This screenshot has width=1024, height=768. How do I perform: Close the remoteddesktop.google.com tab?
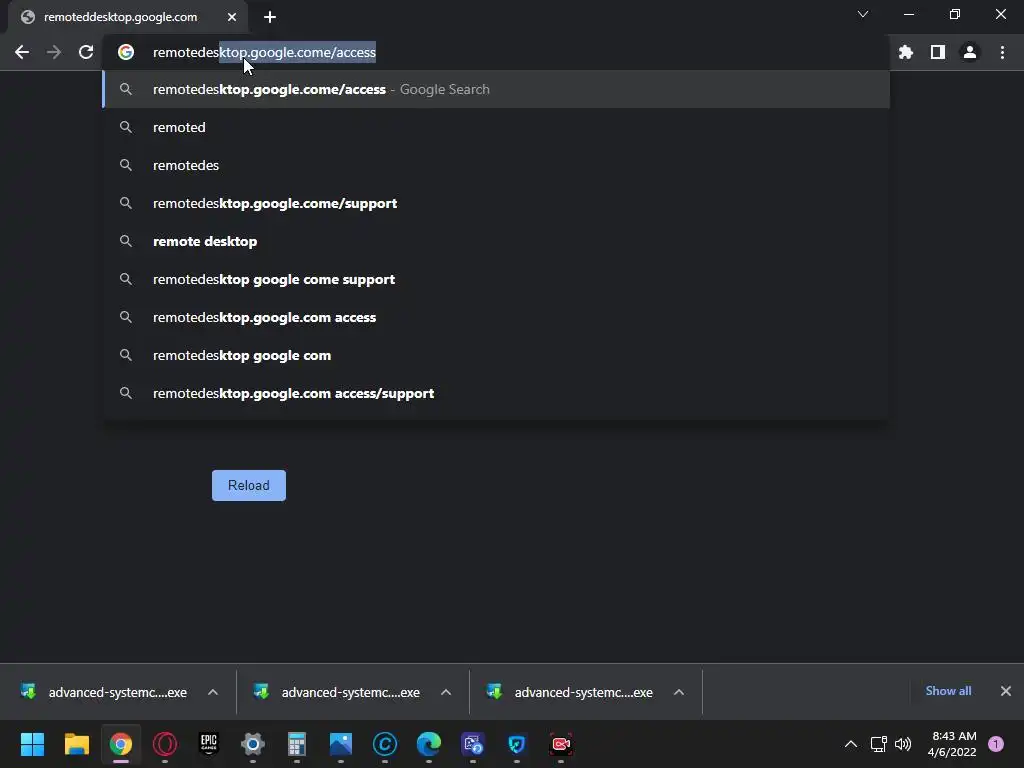[x=232, y=17]
